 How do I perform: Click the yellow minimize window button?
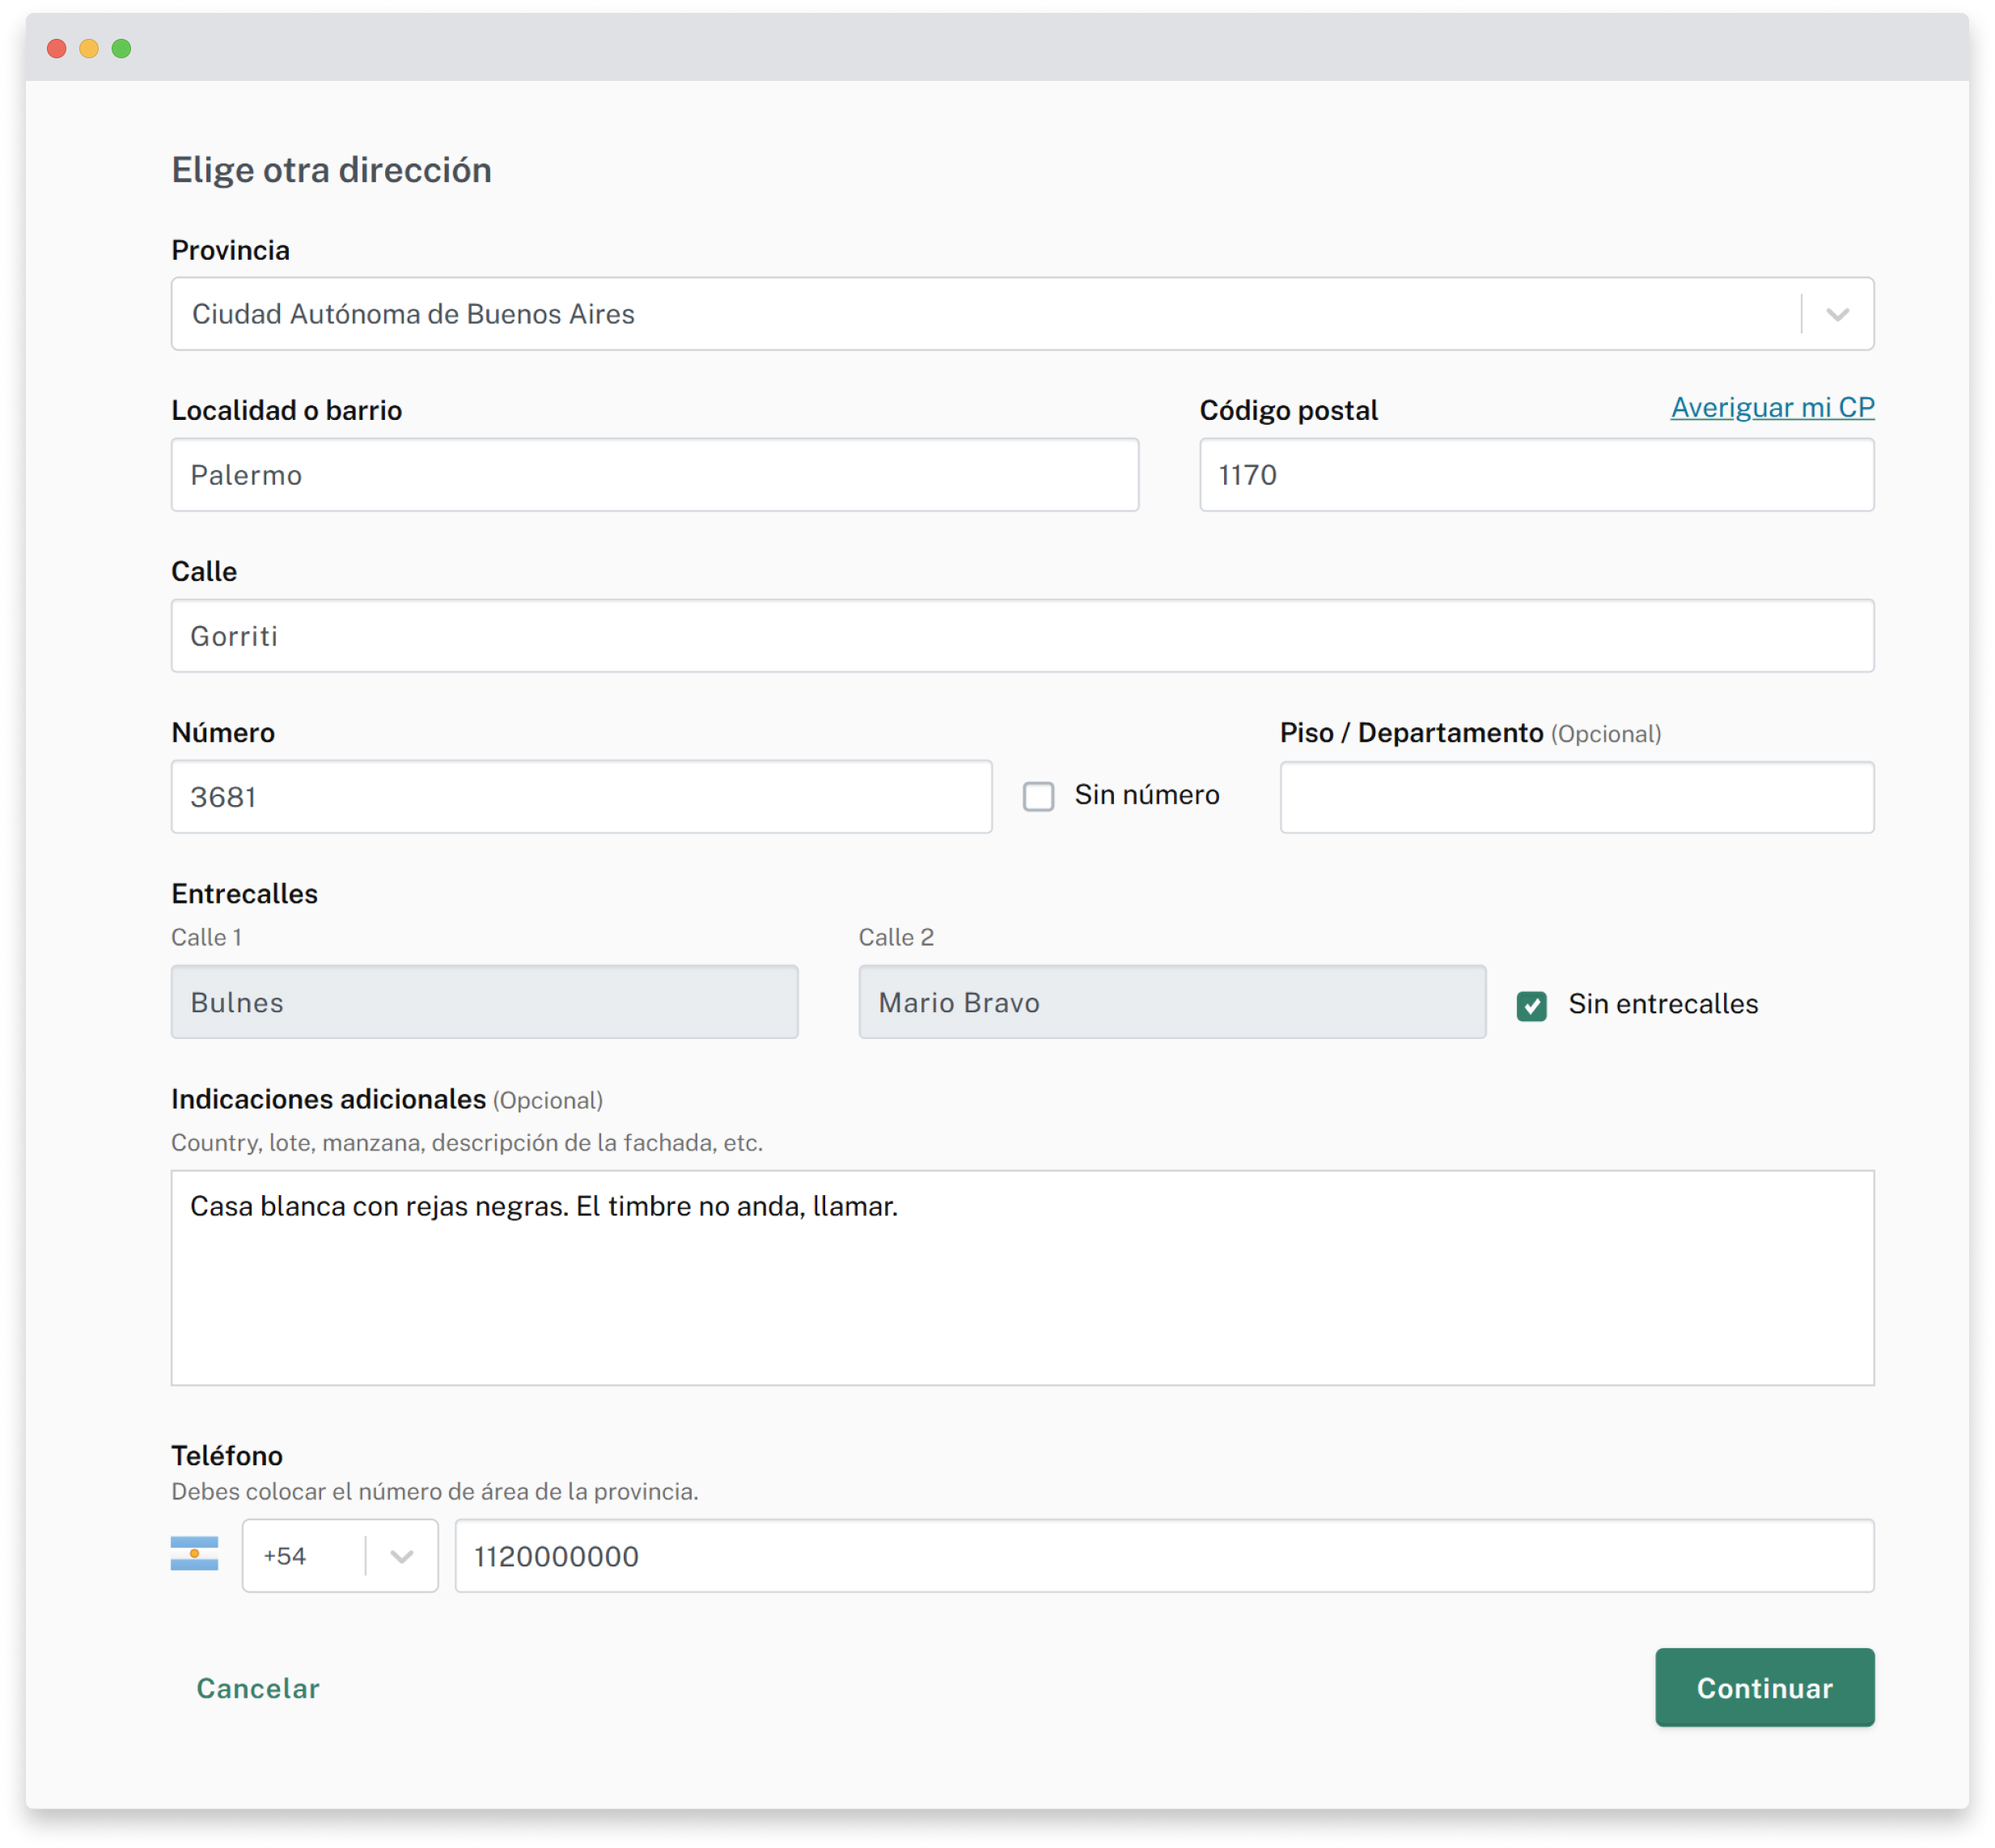click(89, 49)
